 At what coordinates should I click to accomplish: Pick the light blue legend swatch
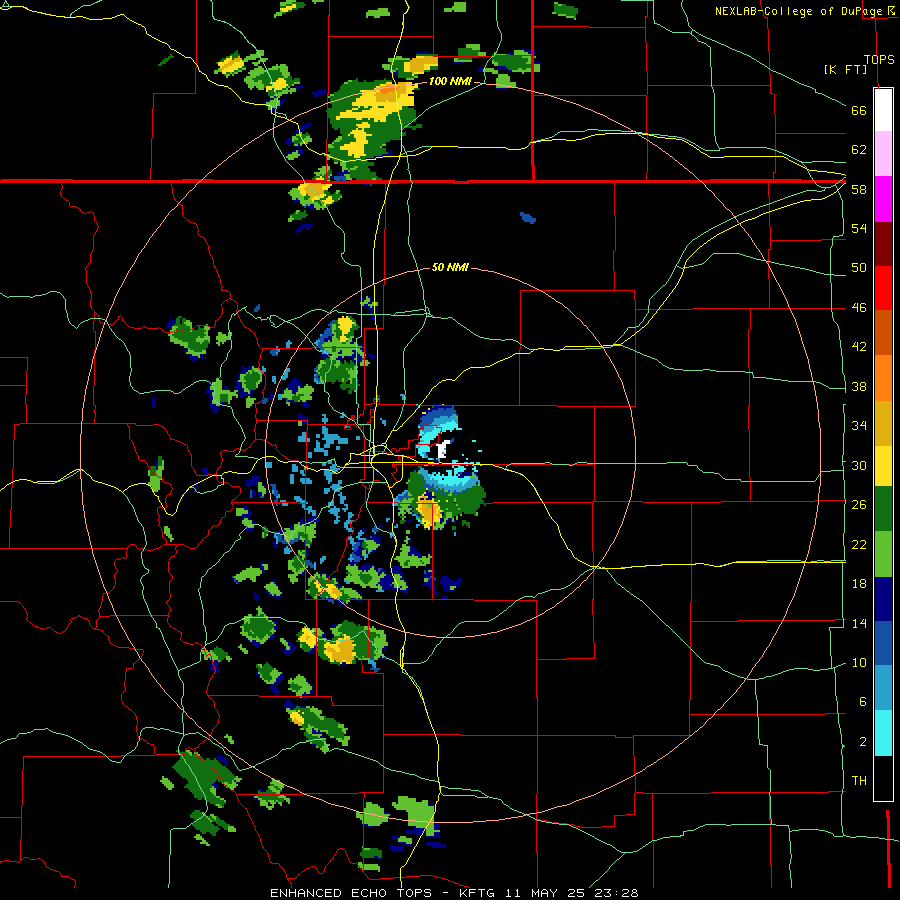pyautogui.click(x=883, y=688)
